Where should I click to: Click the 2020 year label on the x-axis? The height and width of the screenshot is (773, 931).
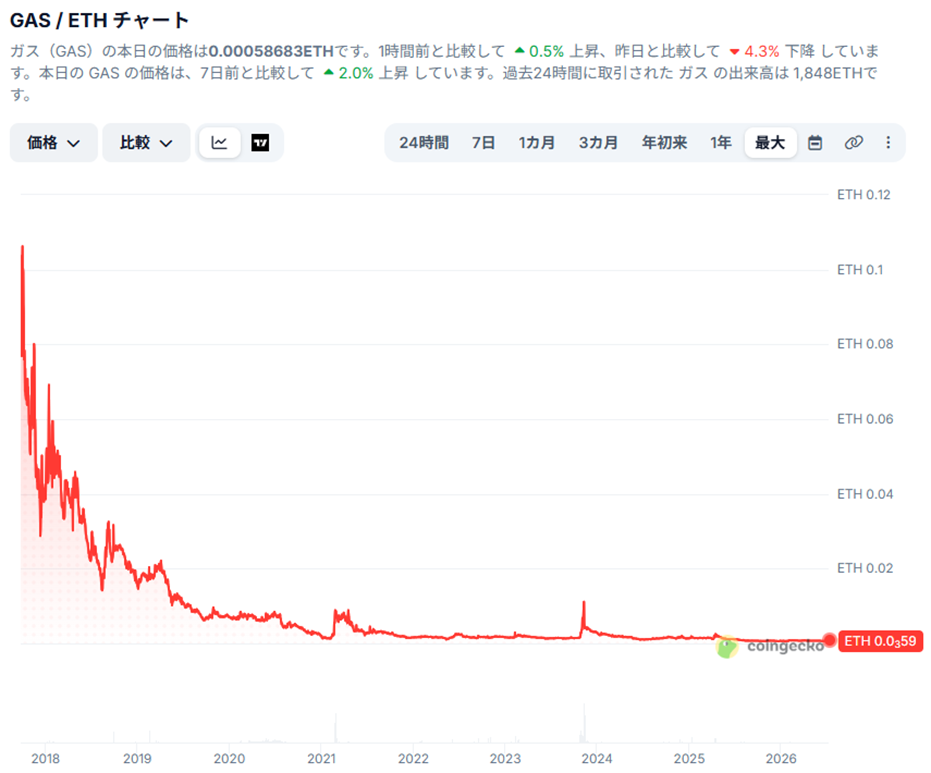click(229, 758)
